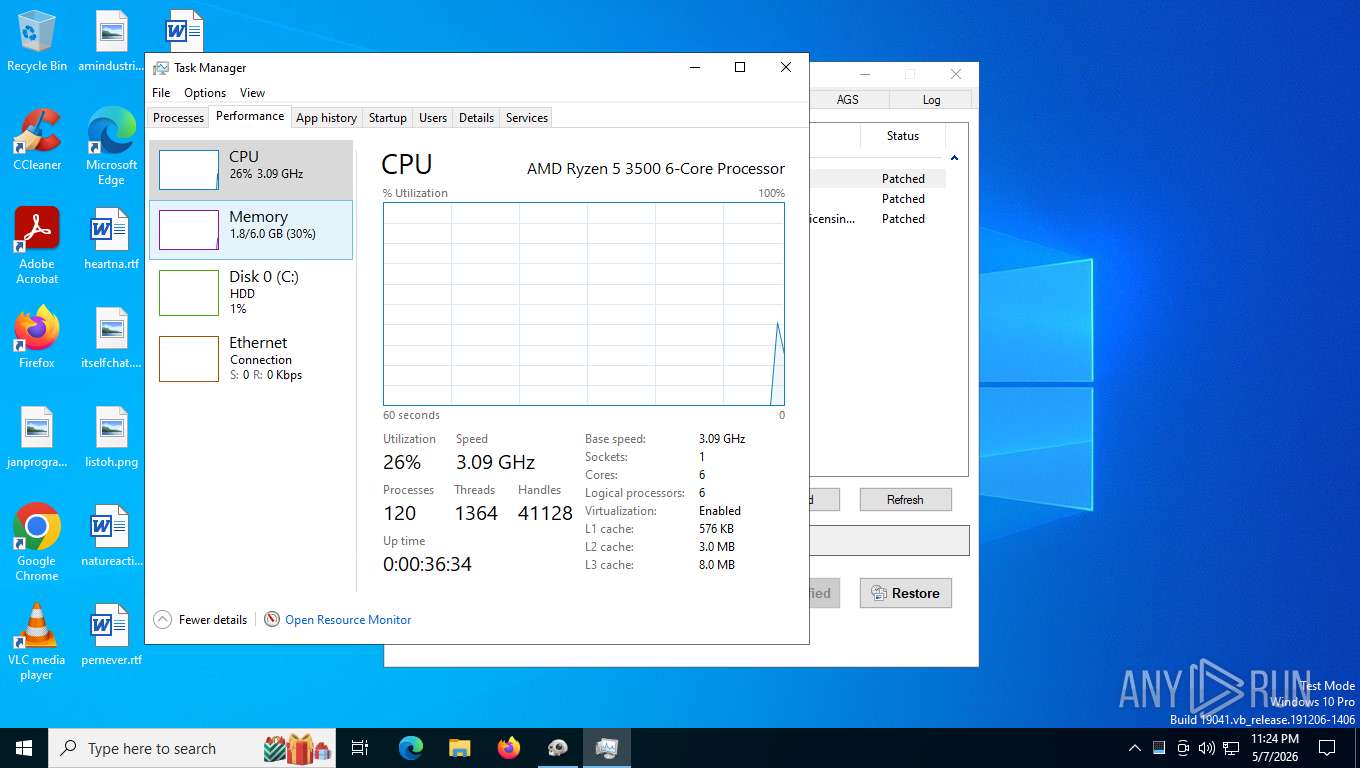Viewport: 1360px width, 768px height.
Task: Switch to the Users tab
Action: click(x=433, y=118)
